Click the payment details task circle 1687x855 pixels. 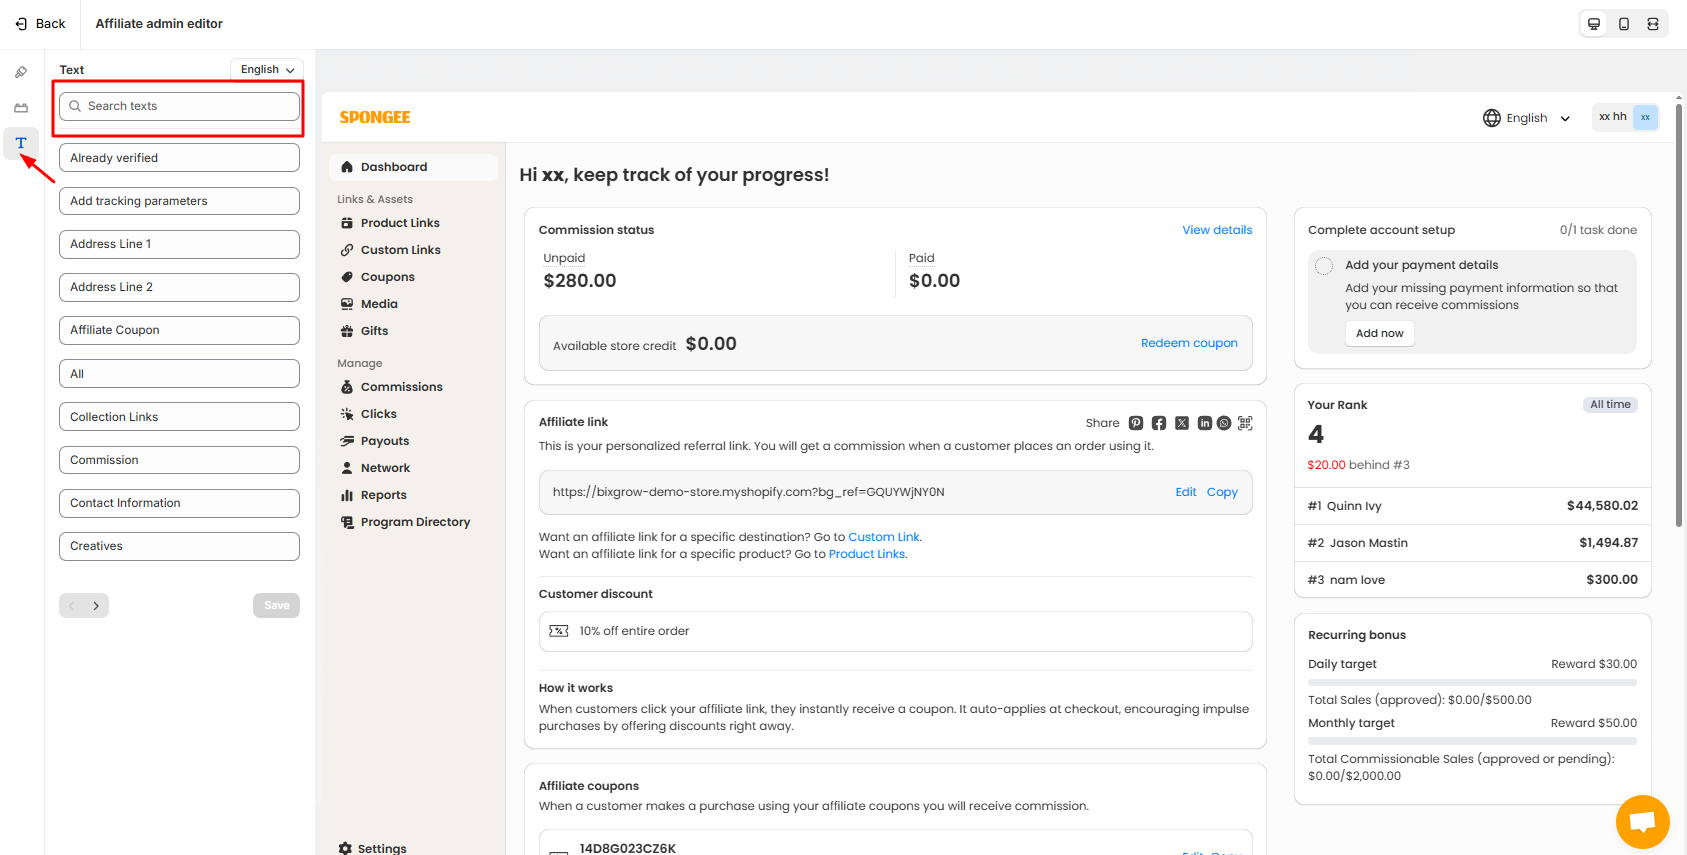(1324, 266)
